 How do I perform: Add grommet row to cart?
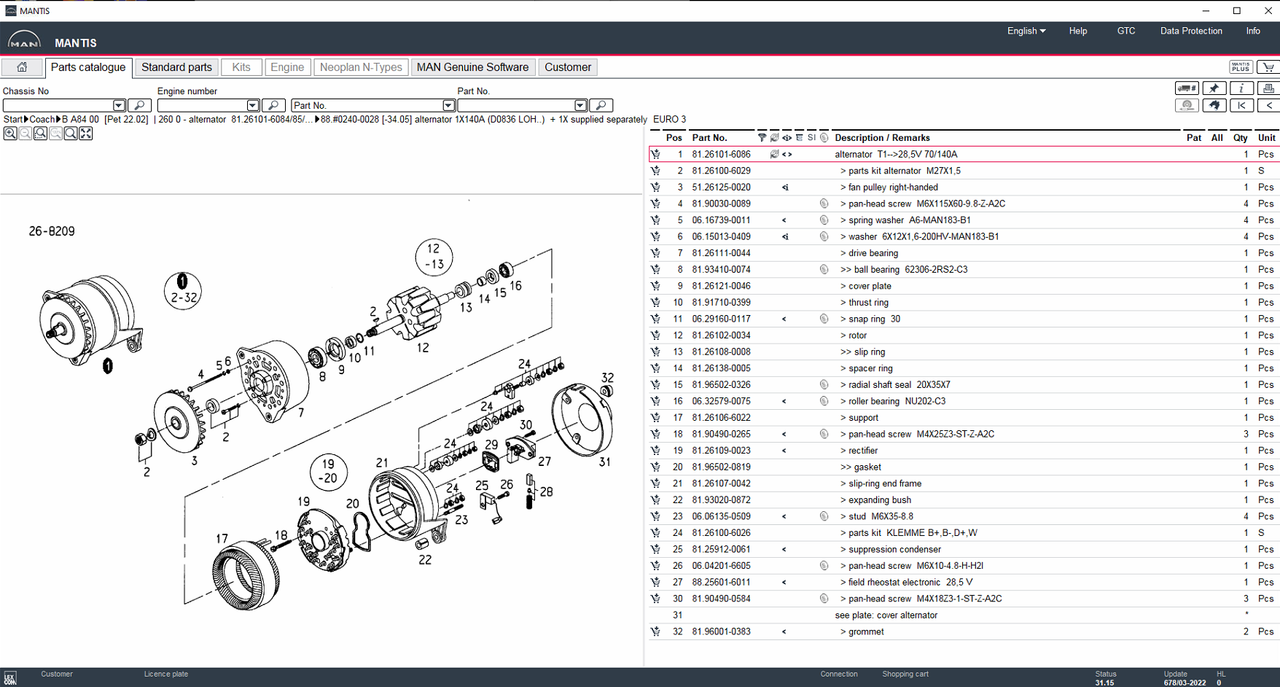coord(655,632)
